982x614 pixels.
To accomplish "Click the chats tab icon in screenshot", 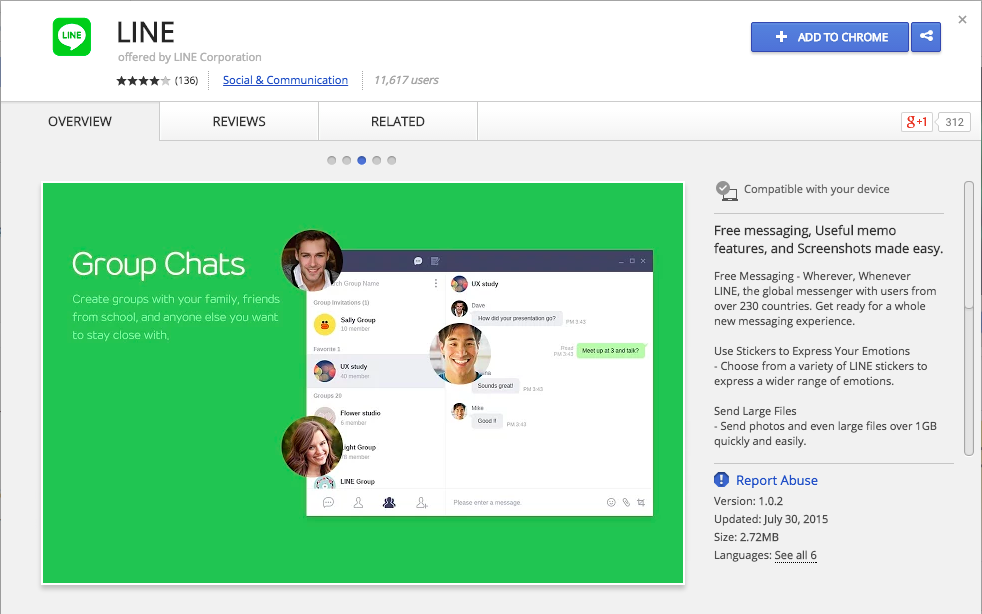I will point(328,502).
